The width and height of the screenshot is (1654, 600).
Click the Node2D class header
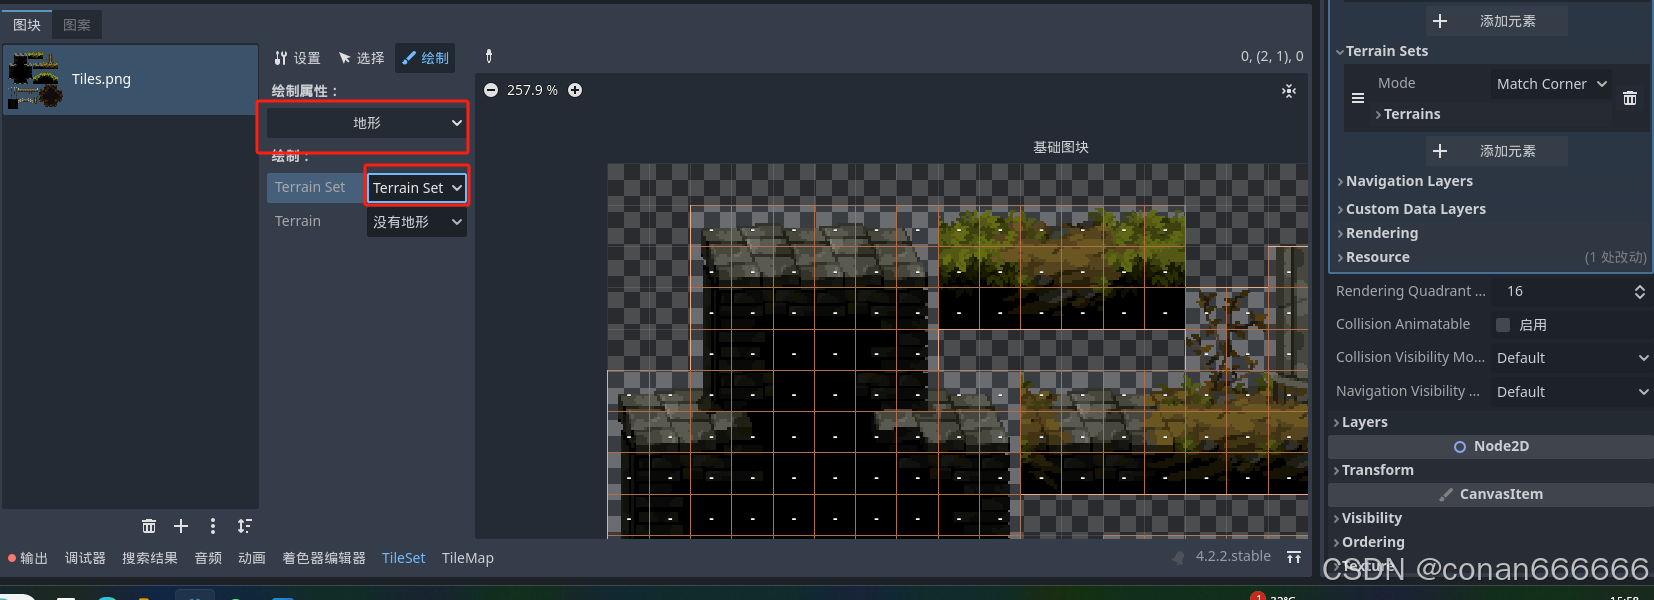[x=1491, y=446]
